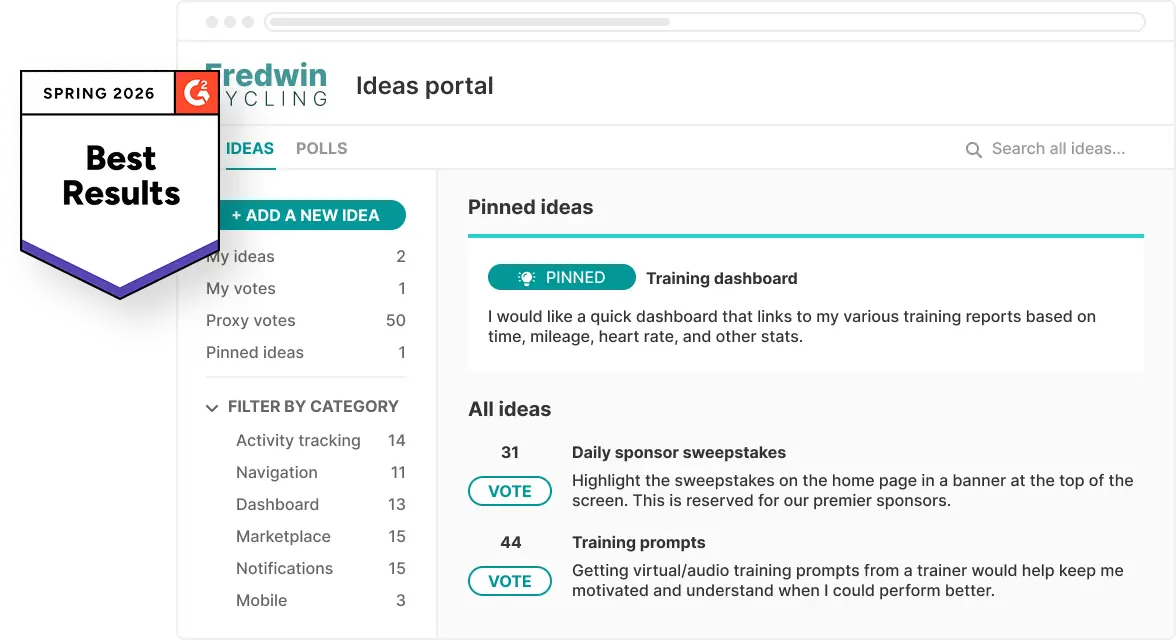Viewport: 1176px width, 640px height.
Task: Type in the Search all ideas field
Action: pos(1058,149)
